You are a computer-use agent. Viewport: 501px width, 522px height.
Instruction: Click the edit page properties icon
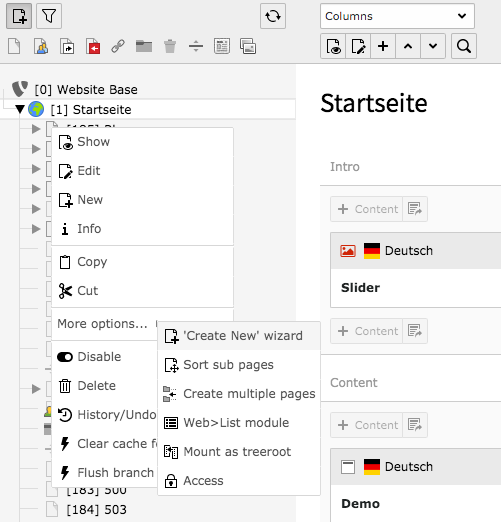tap(358, 46)
